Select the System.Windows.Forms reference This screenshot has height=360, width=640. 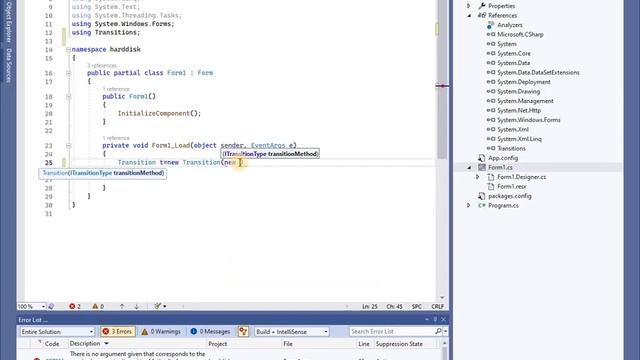(x=529, y=120)
